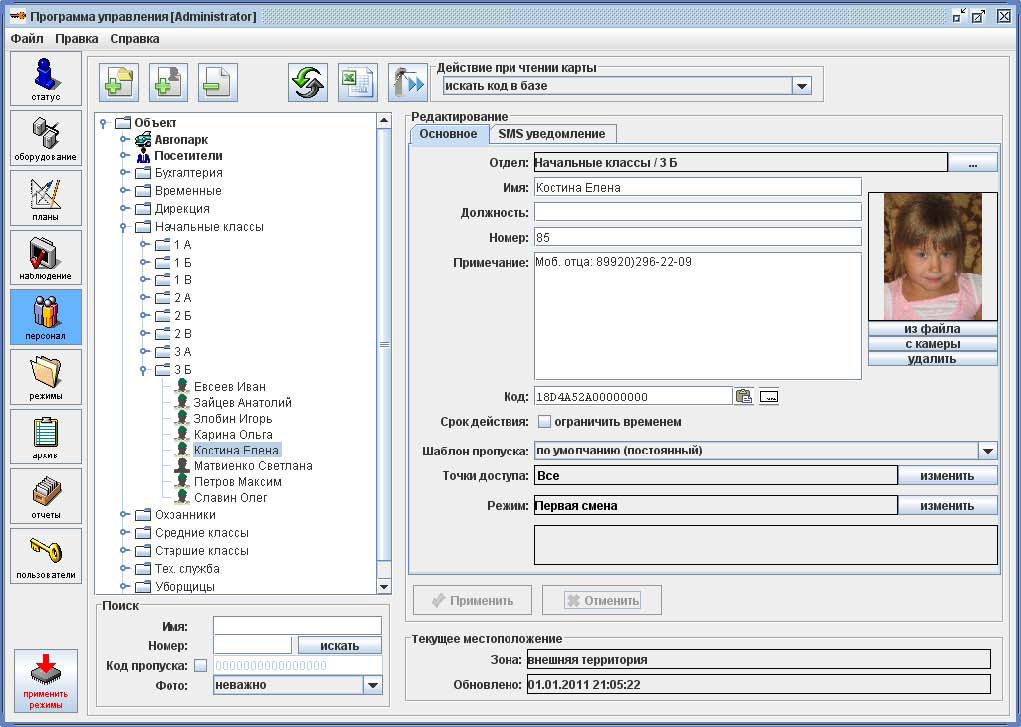Click the Должность input field
This screenshot has height=727, width=1021.
tap(697, 212)
